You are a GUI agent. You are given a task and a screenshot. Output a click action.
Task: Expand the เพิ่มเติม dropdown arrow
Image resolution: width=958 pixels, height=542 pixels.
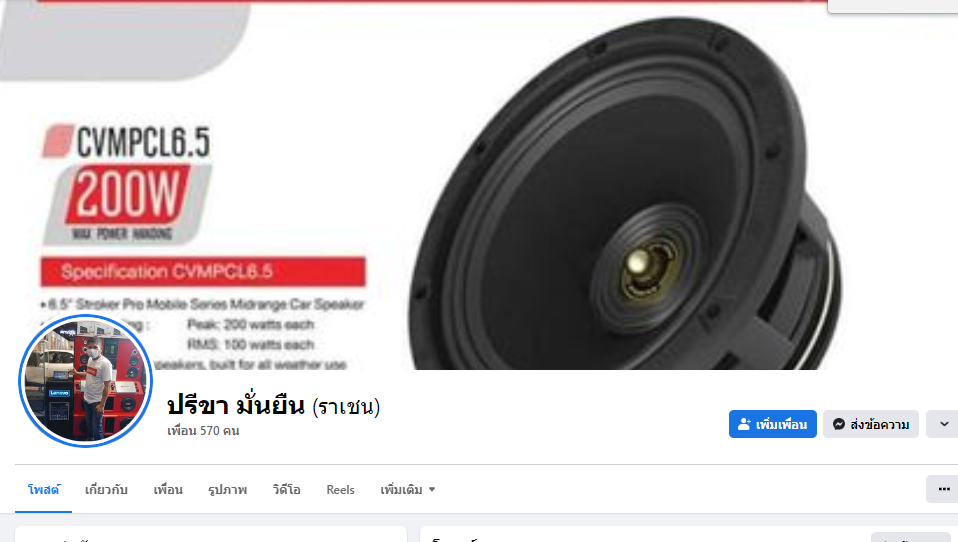click(432, 489)
